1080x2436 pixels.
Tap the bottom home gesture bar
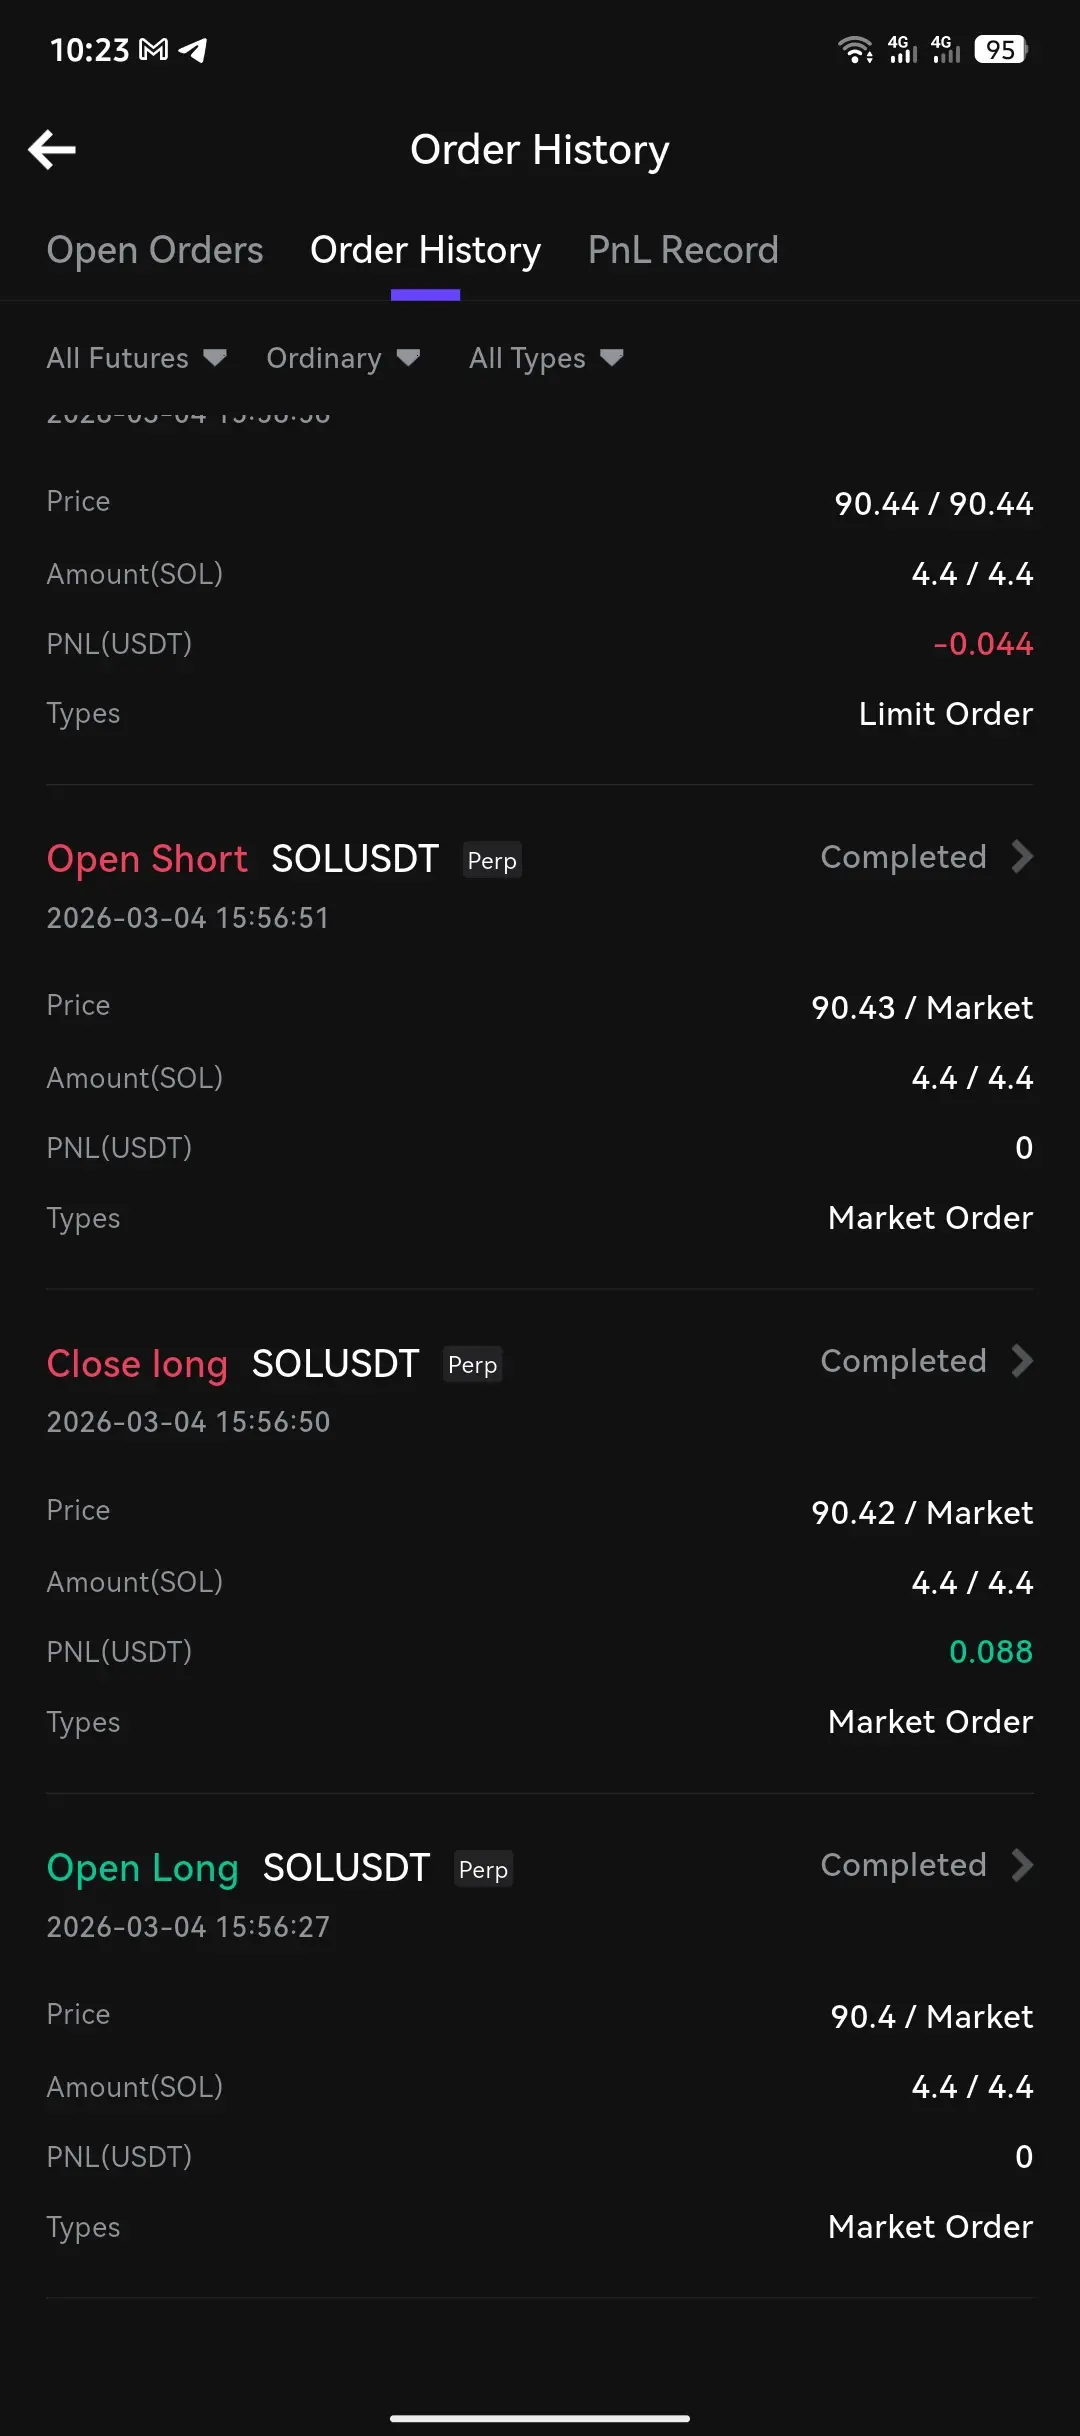tap(540, 2418)
